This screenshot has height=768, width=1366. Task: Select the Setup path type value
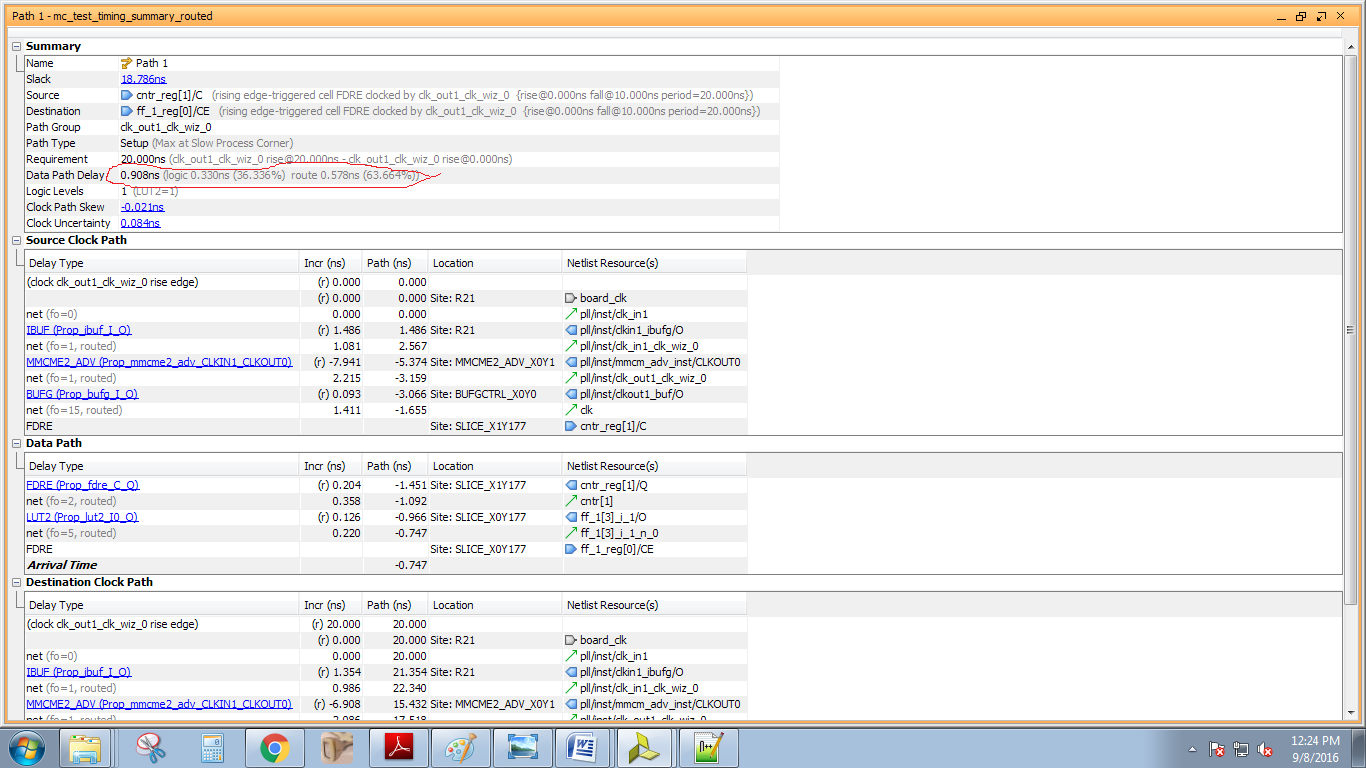click(134, 143)
